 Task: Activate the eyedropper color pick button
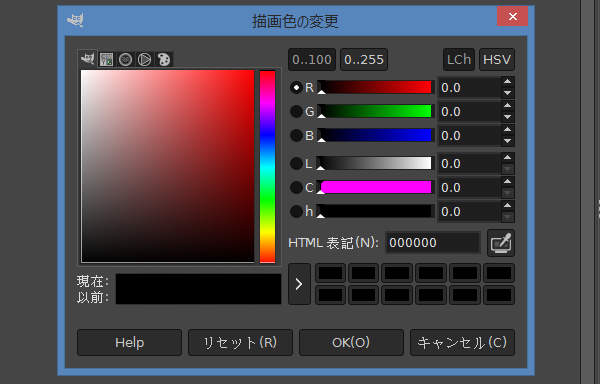point(501,243)
